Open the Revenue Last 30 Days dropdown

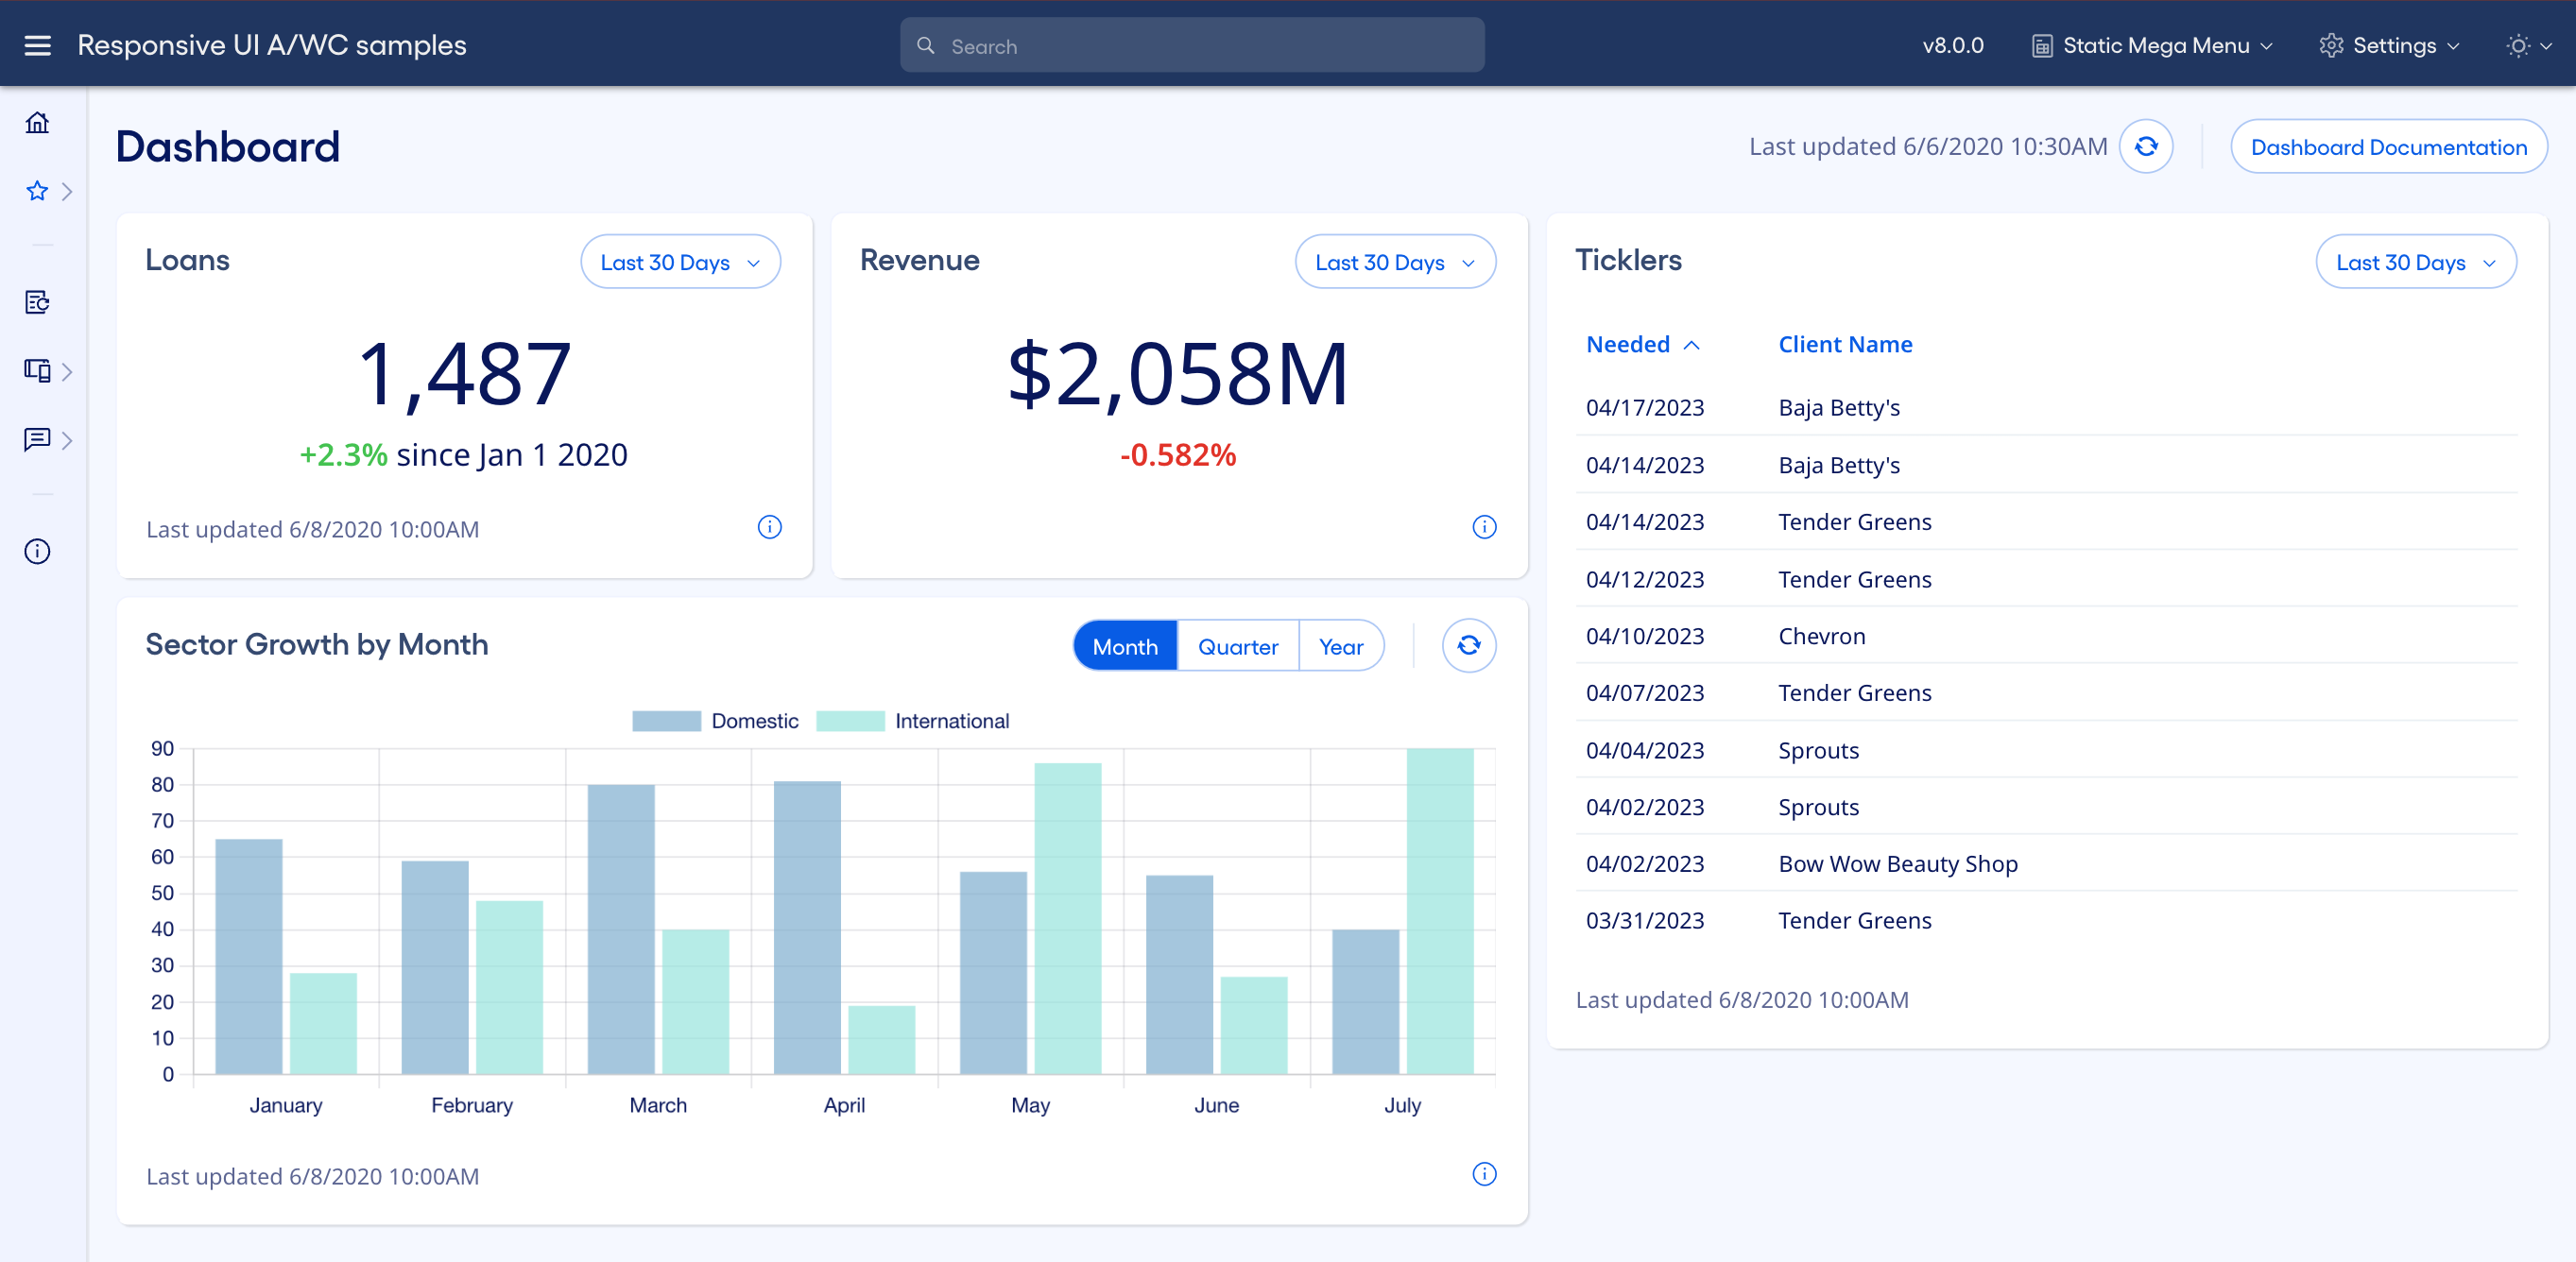pyautogui.click(x=1395, y=261)
